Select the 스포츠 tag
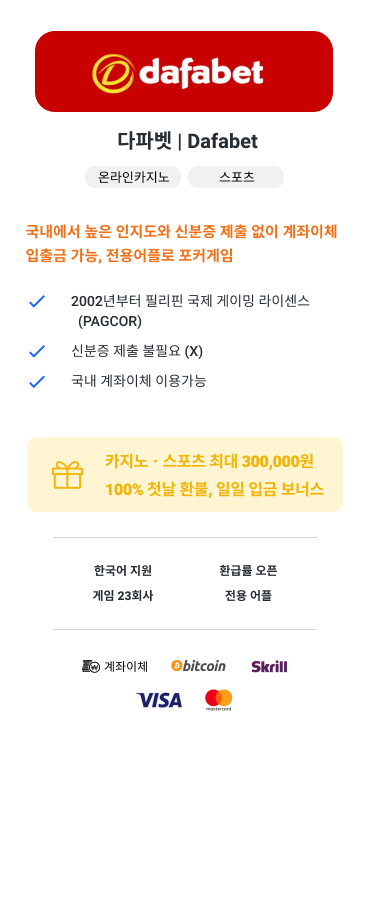Image resolution: width=370 pixels, height=902 pixels. [x=236, y=177]
